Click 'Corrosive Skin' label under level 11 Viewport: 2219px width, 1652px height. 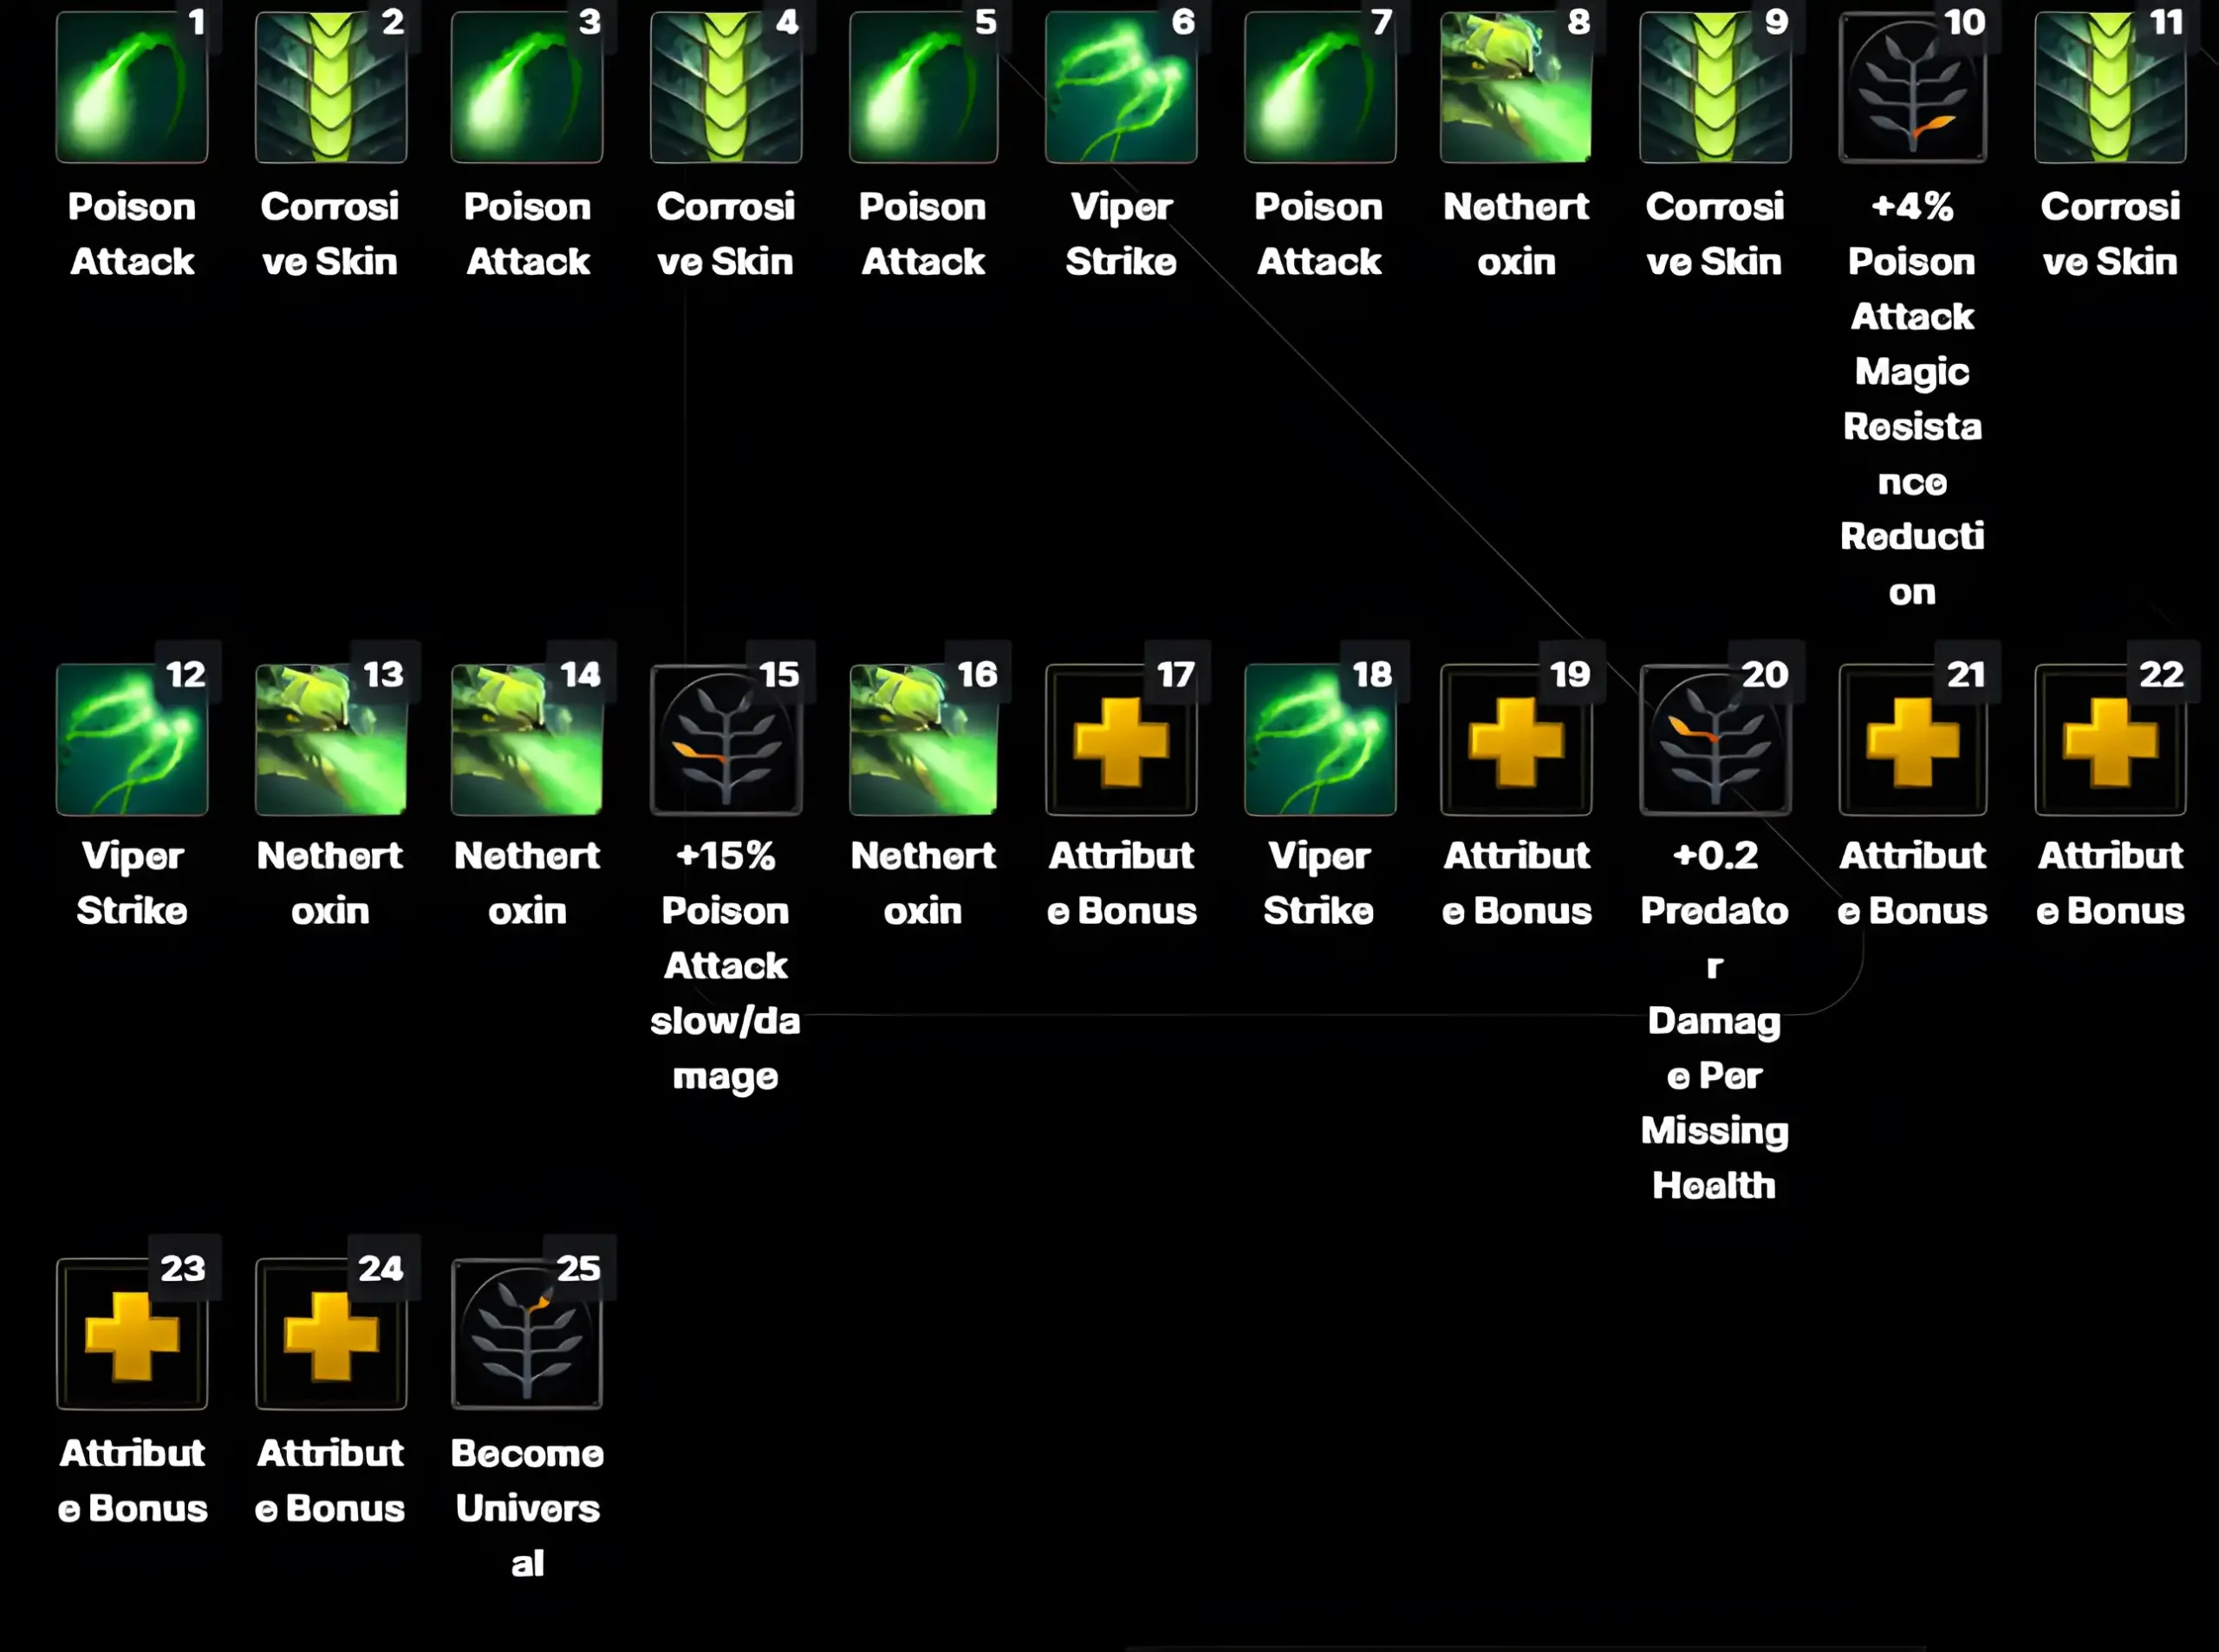click(2110, 234)
